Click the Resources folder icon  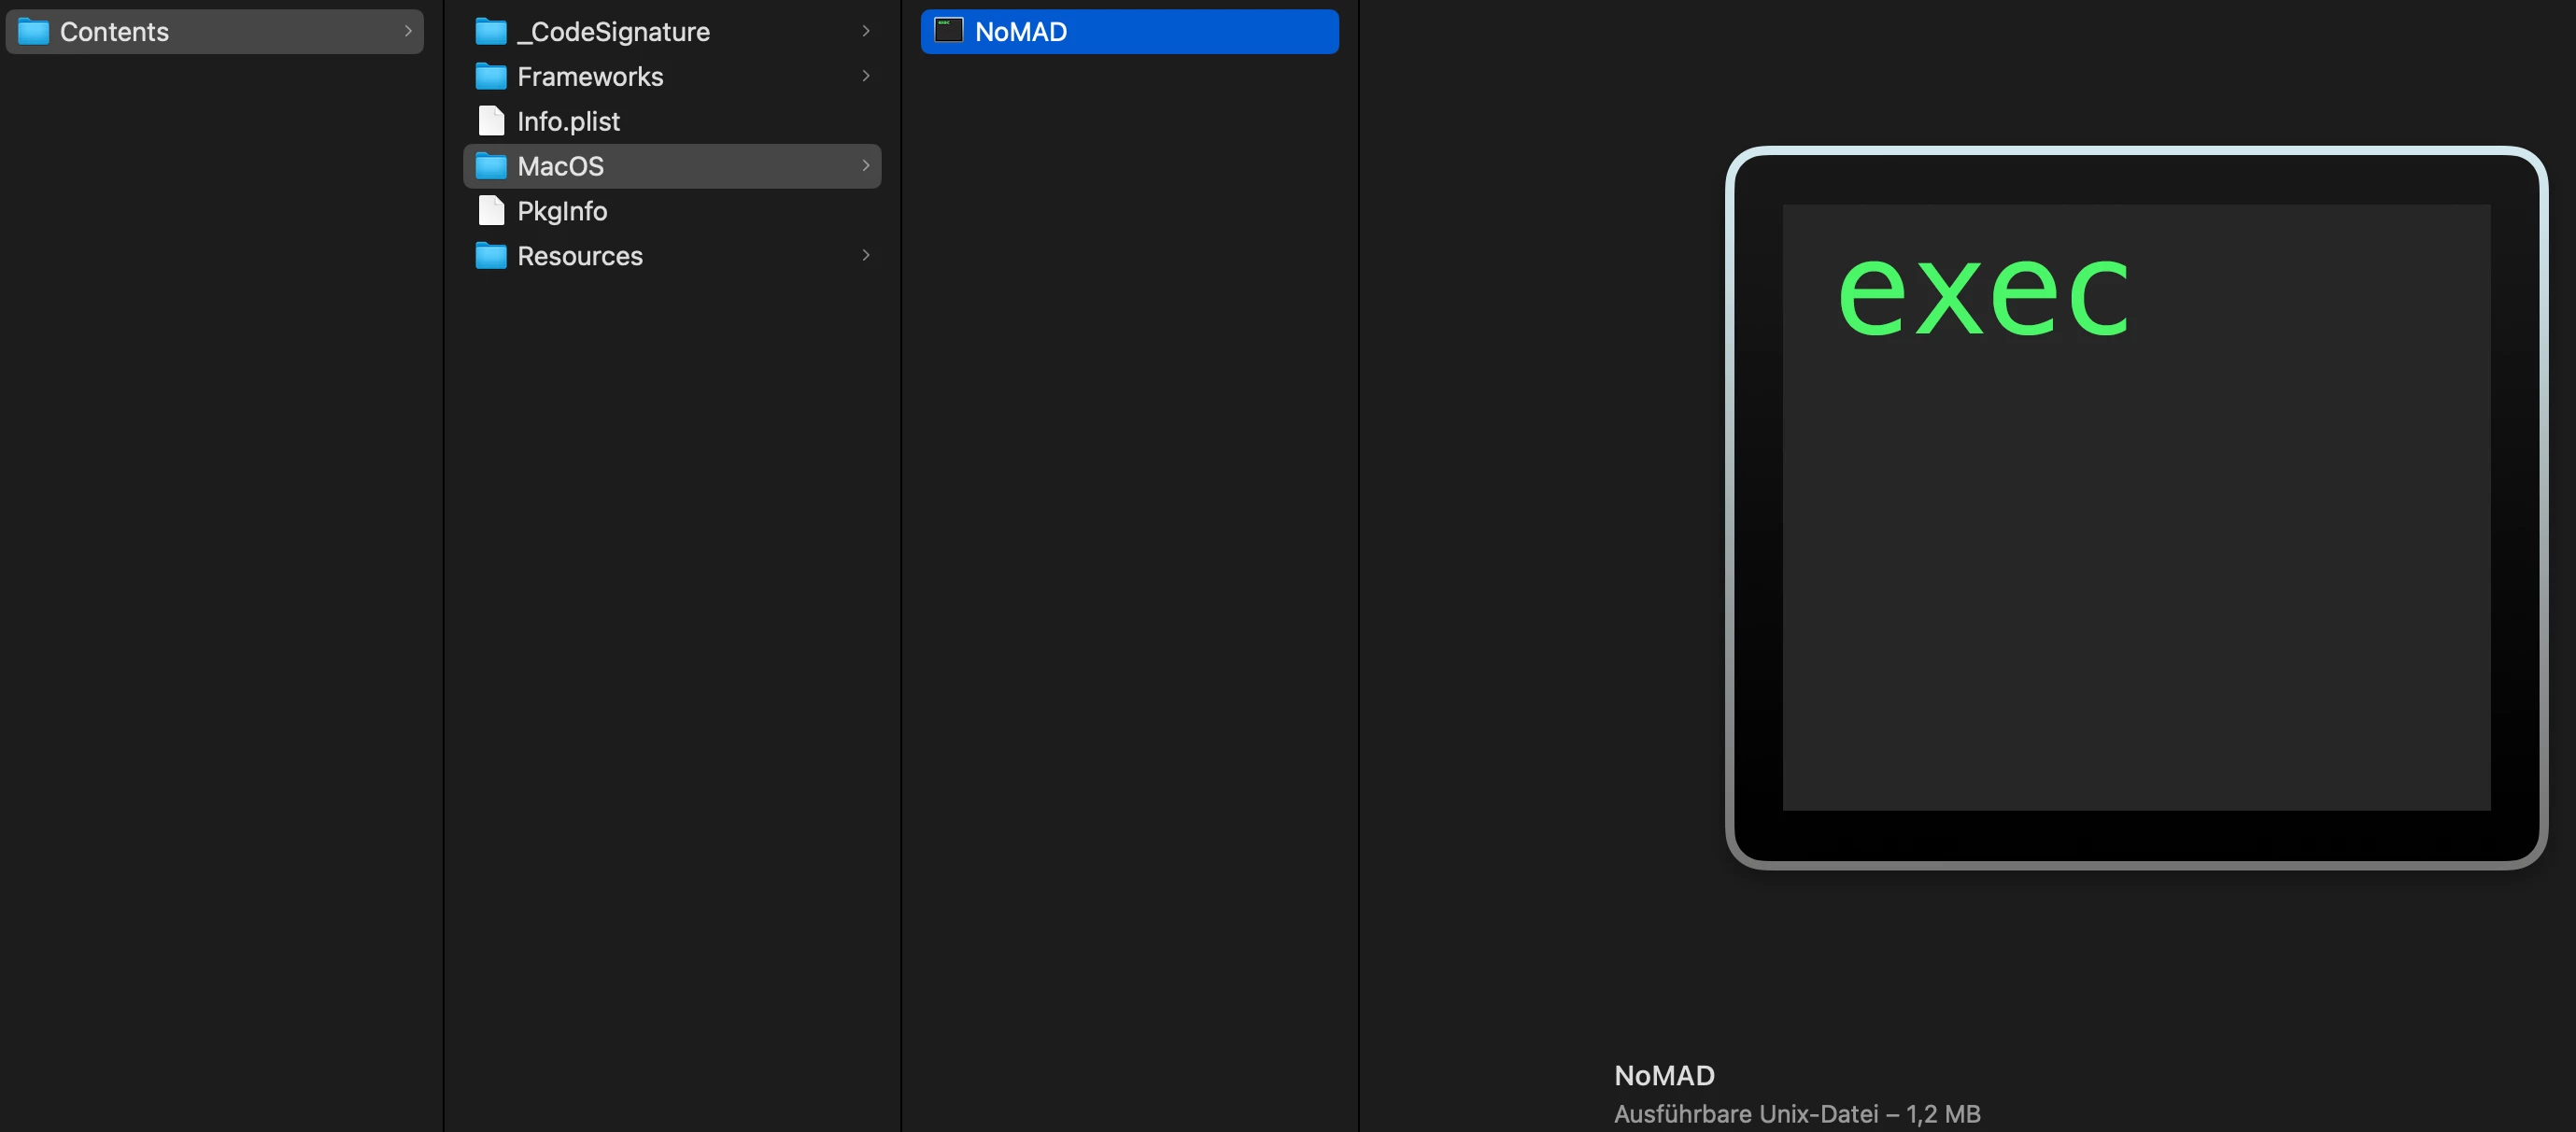coord(490,256)
